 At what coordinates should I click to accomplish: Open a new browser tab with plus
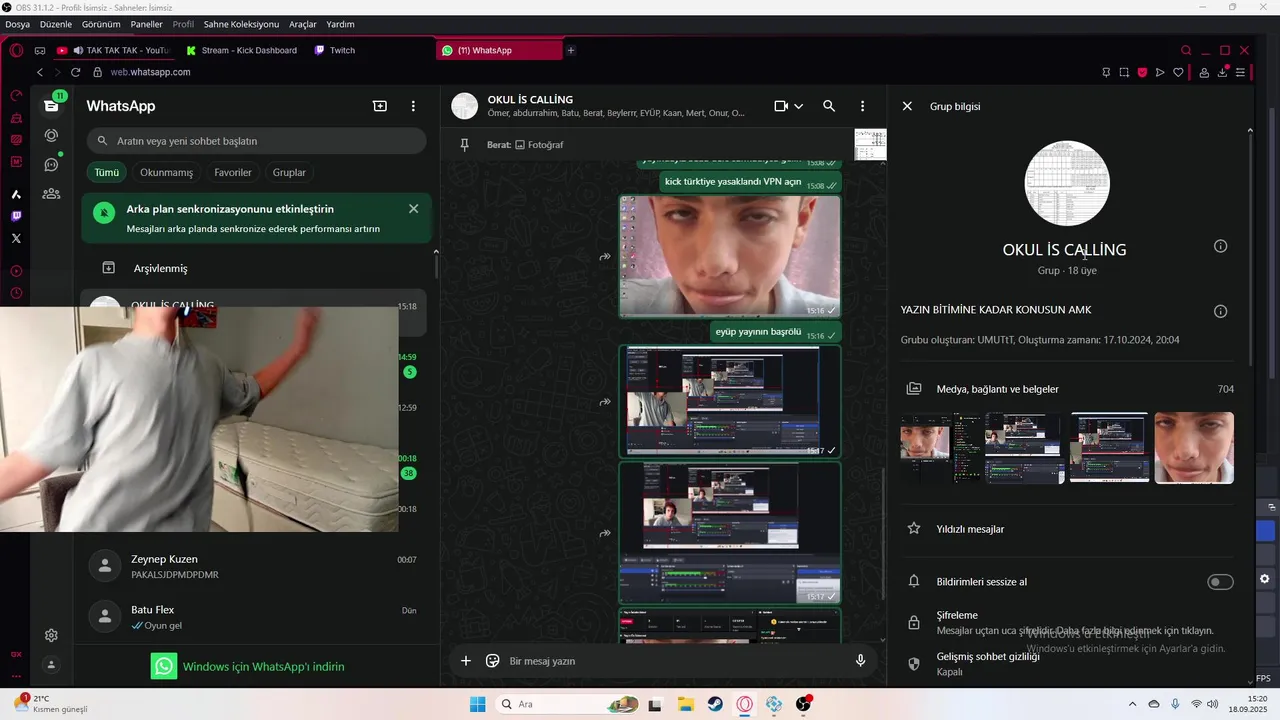click(x=571, y=50)
